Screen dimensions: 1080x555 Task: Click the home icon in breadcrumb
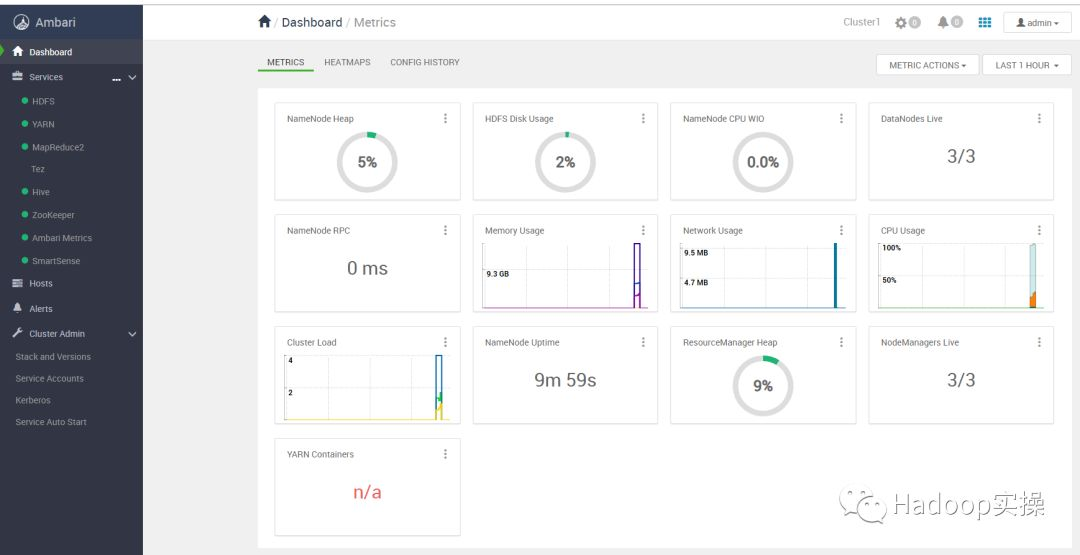pyautogui.click(x=264, y=22)
